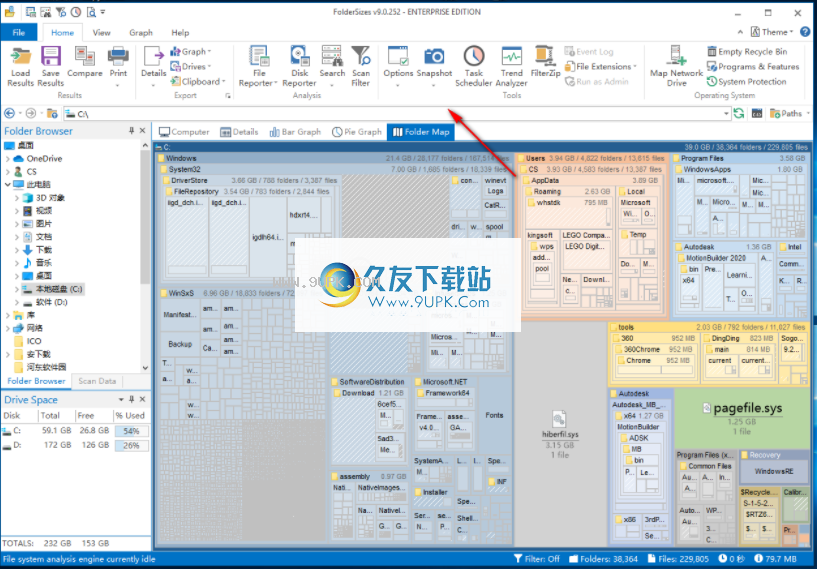Expand the OneDrive tree node

(x=8, y=159)
